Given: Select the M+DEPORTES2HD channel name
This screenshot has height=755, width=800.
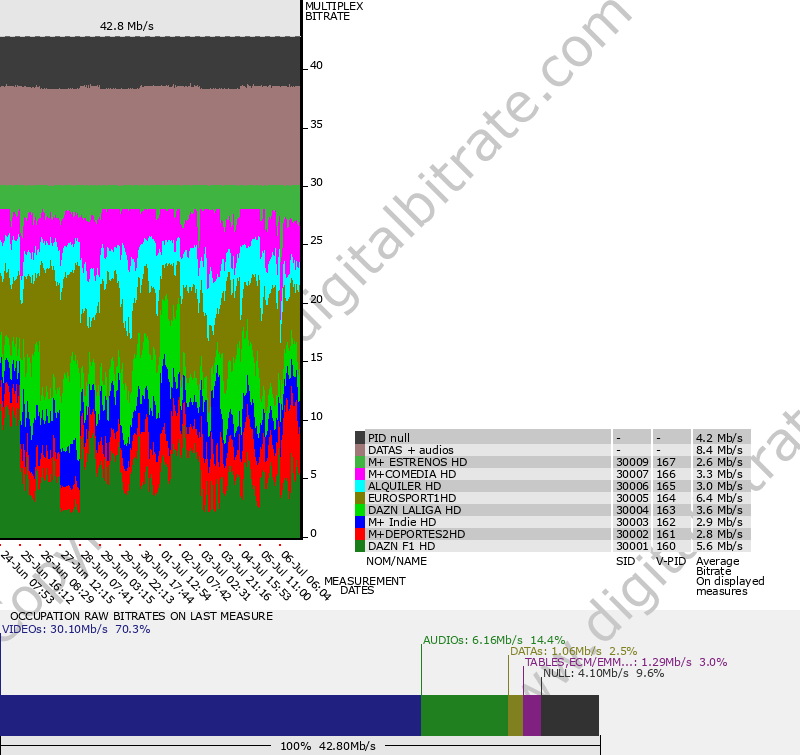Looking at the screenshot, I should (x=416, y=534).
